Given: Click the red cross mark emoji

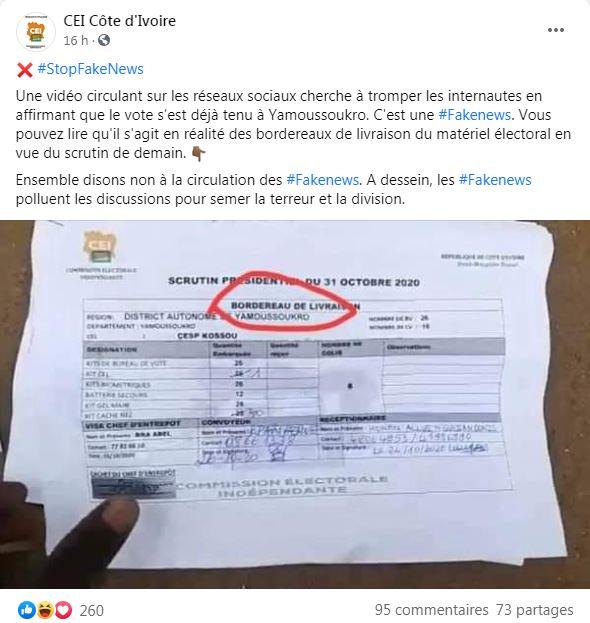Looking at the screenshot, I should [24, 70].
